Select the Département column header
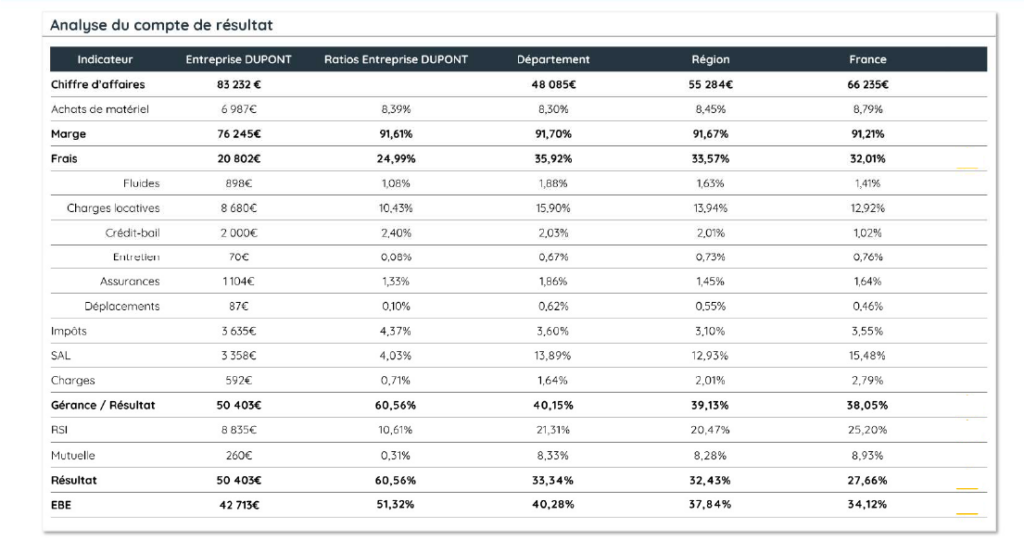 click(x=553, y=59)
